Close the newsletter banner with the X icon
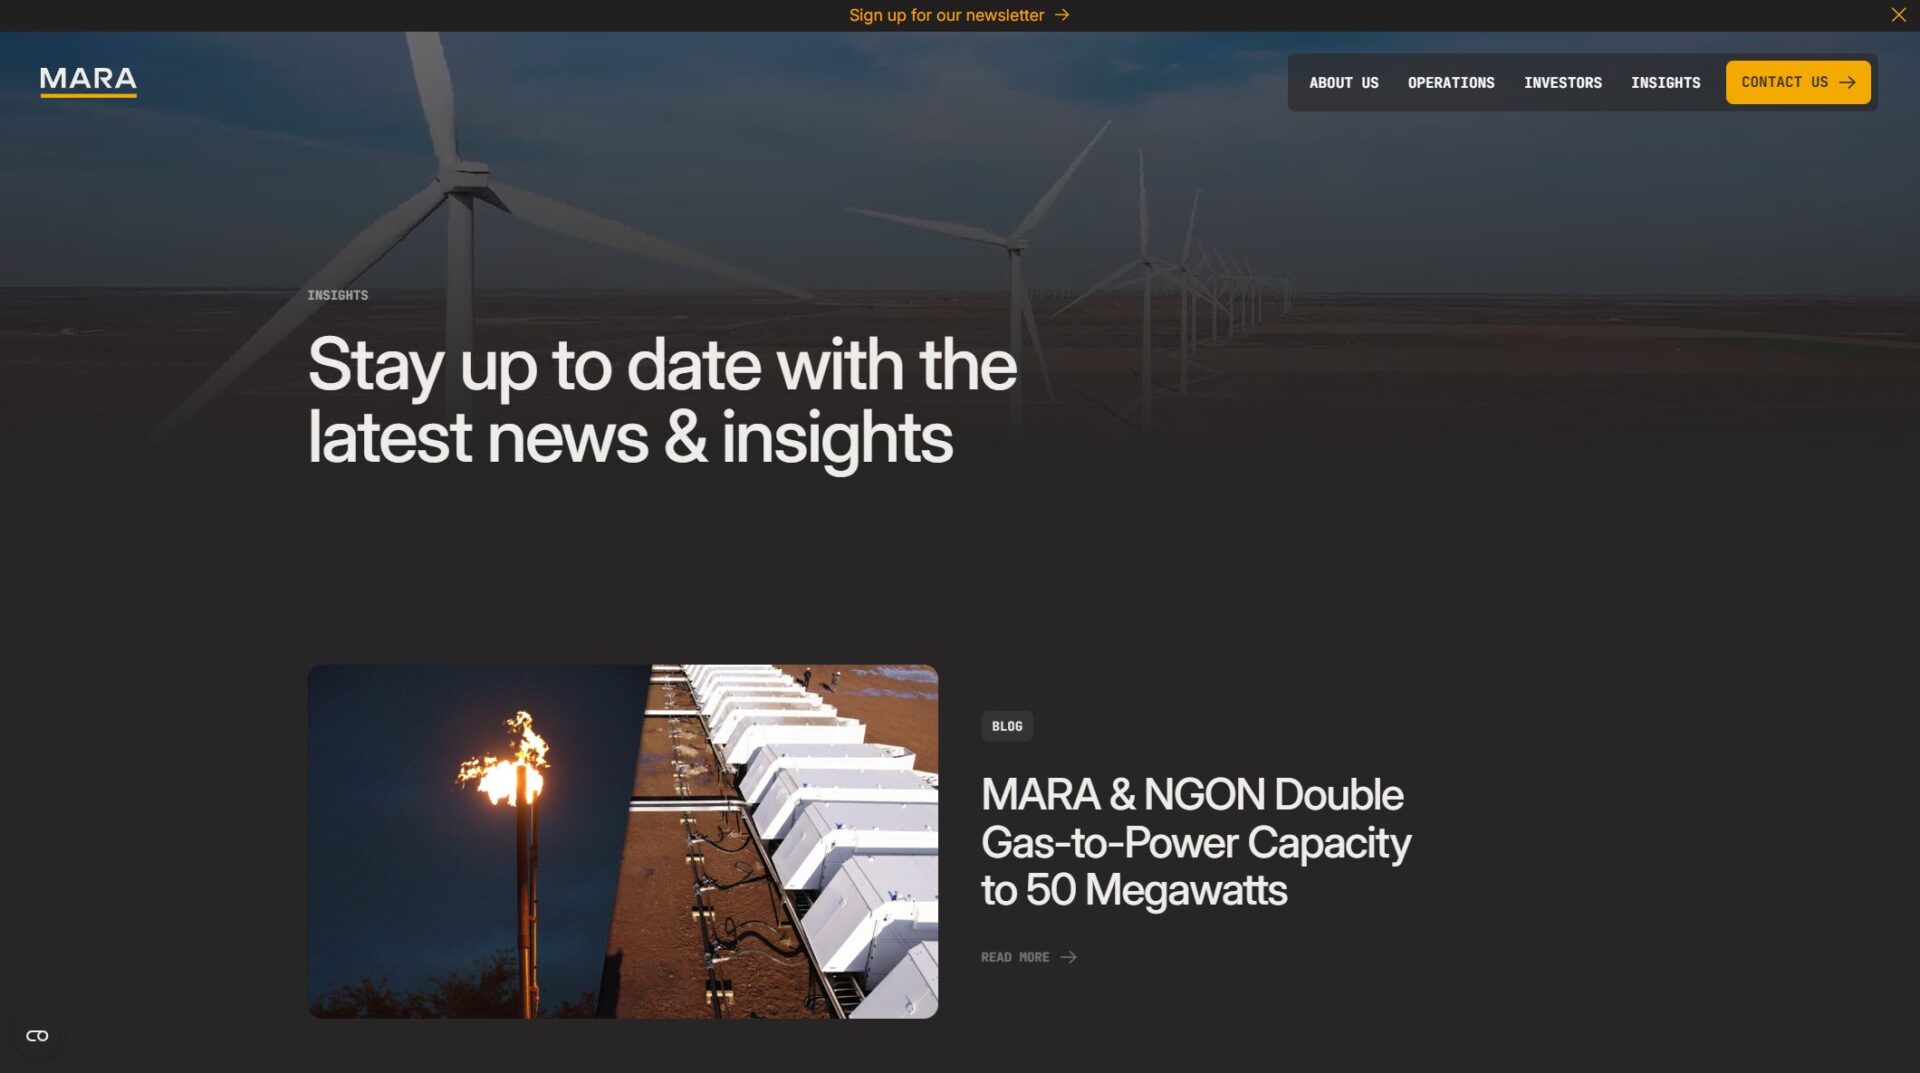Image resolution: width=1920 pixels, height=1073 pixels. (x=1898, y=15)
